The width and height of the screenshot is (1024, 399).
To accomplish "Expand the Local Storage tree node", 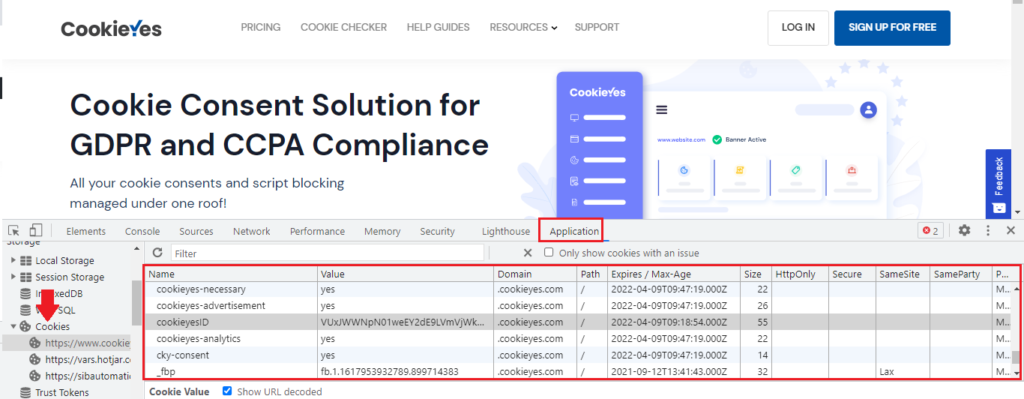I will pyautogui.click(x=13, y=260).
